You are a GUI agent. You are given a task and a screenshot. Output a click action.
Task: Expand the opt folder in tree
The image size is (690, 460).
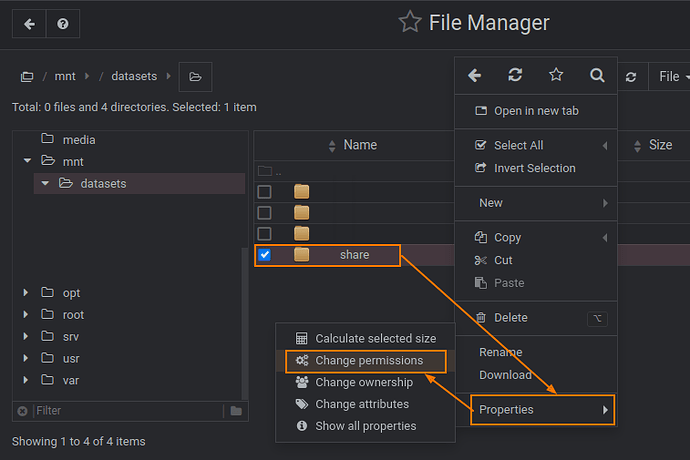(26, 293)
